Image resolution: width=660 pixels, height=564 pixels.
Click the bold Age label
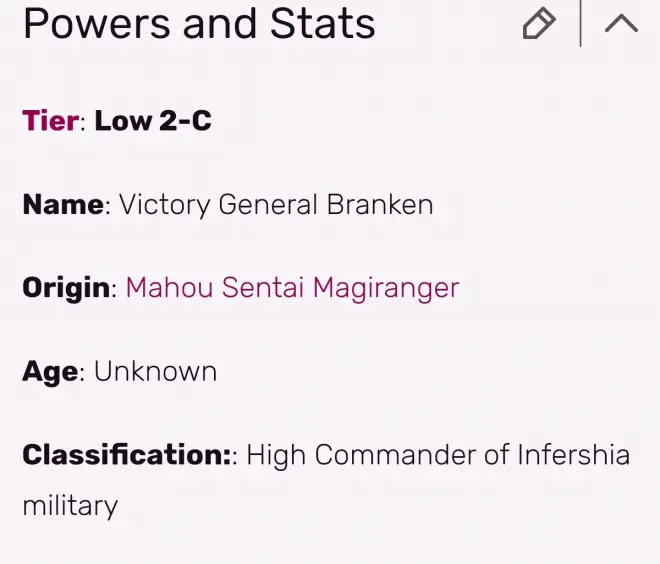[50, 372]
